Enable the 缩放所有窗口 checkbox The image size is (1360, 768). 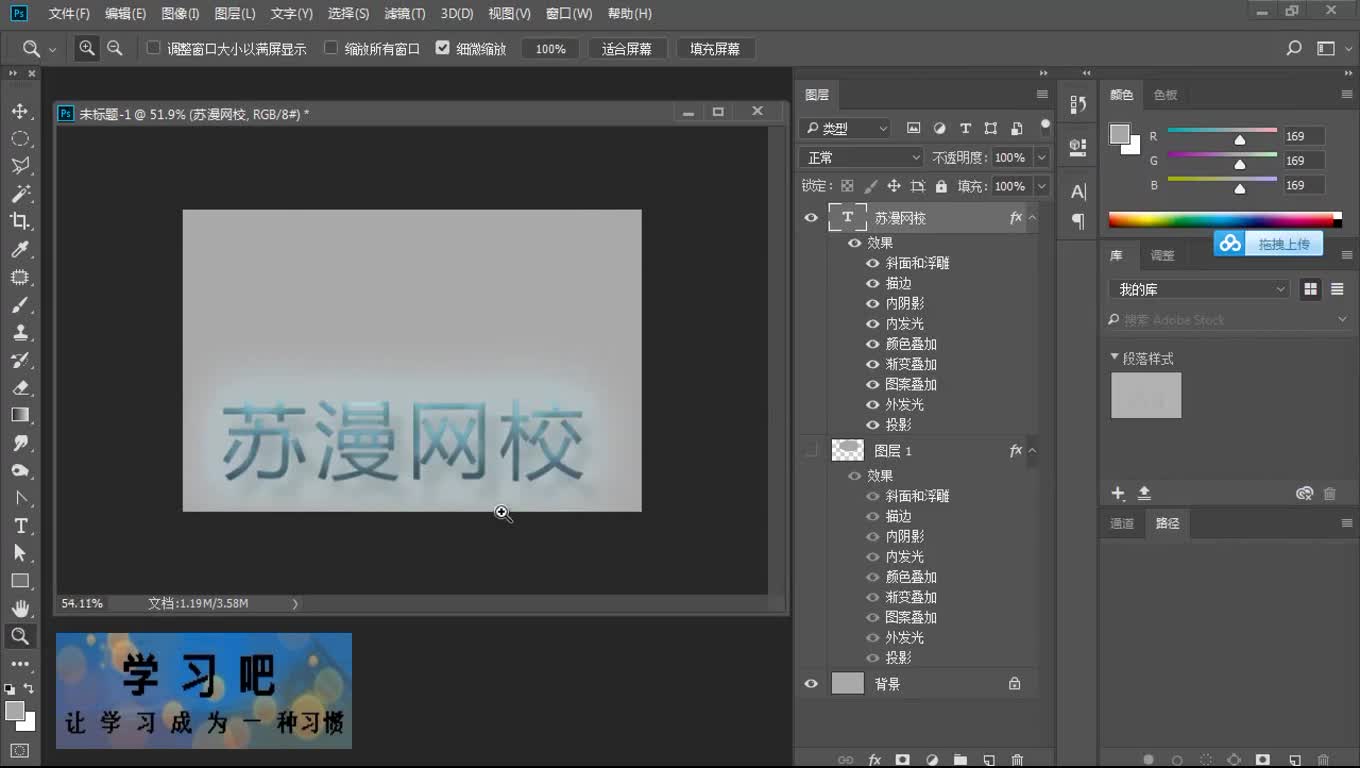333,47
